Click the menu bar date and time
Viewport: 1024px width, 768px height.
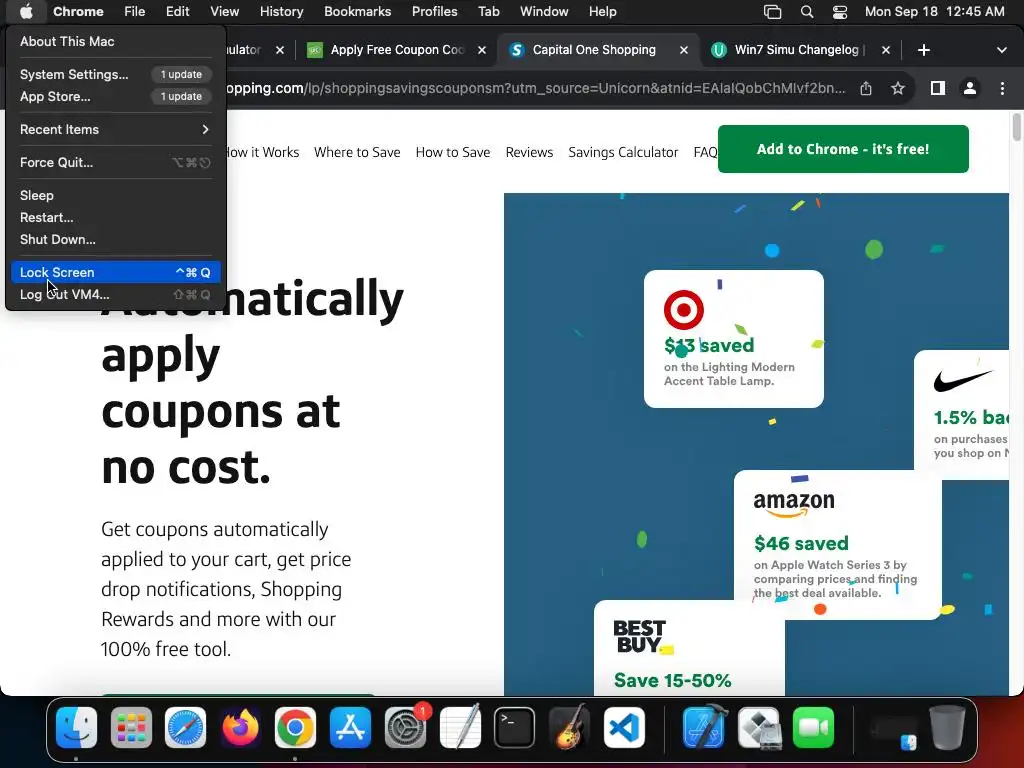[935, 12]
